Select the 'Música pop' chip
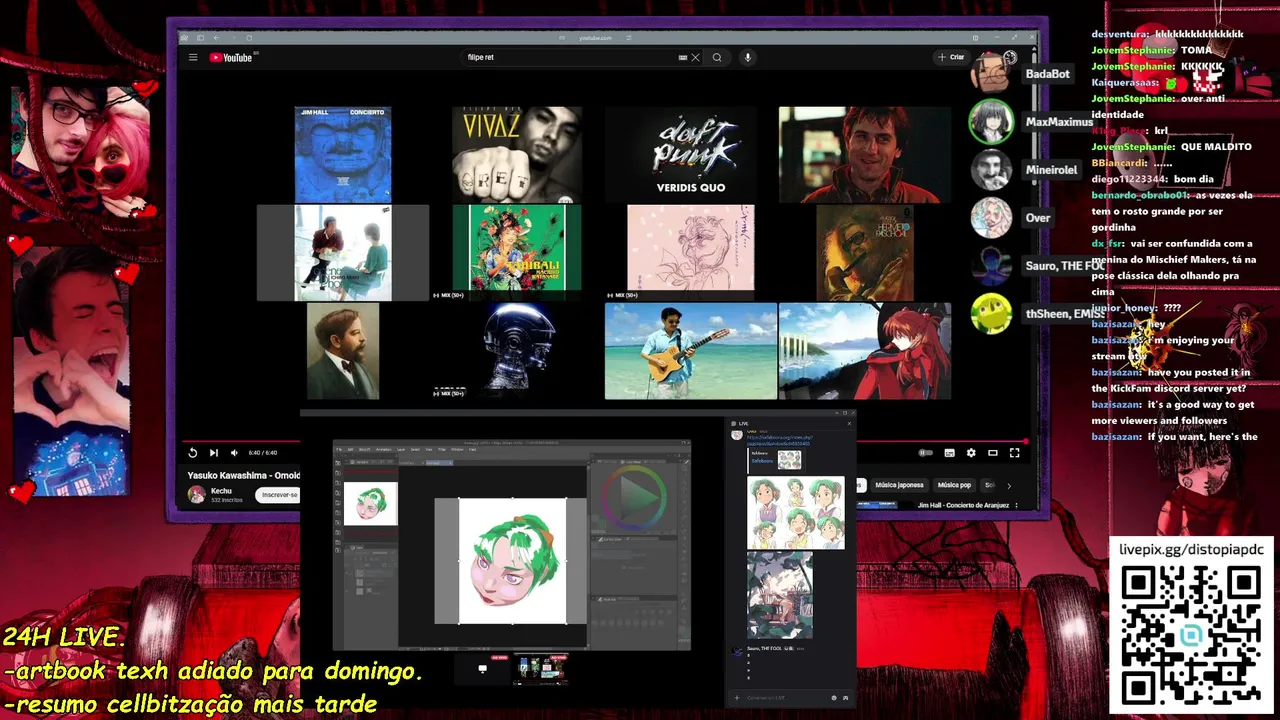This screenshot has height=720, width=1280. click(x=954, y=485)
